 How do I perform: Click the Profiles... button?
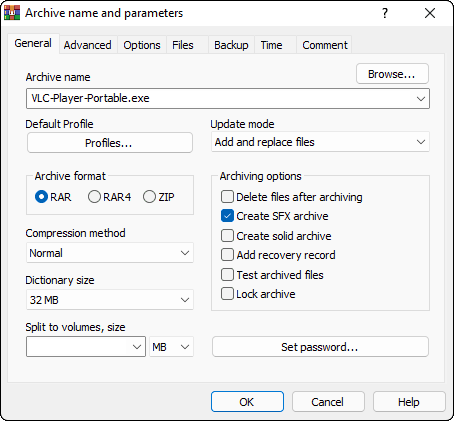[x=110, y=143]
